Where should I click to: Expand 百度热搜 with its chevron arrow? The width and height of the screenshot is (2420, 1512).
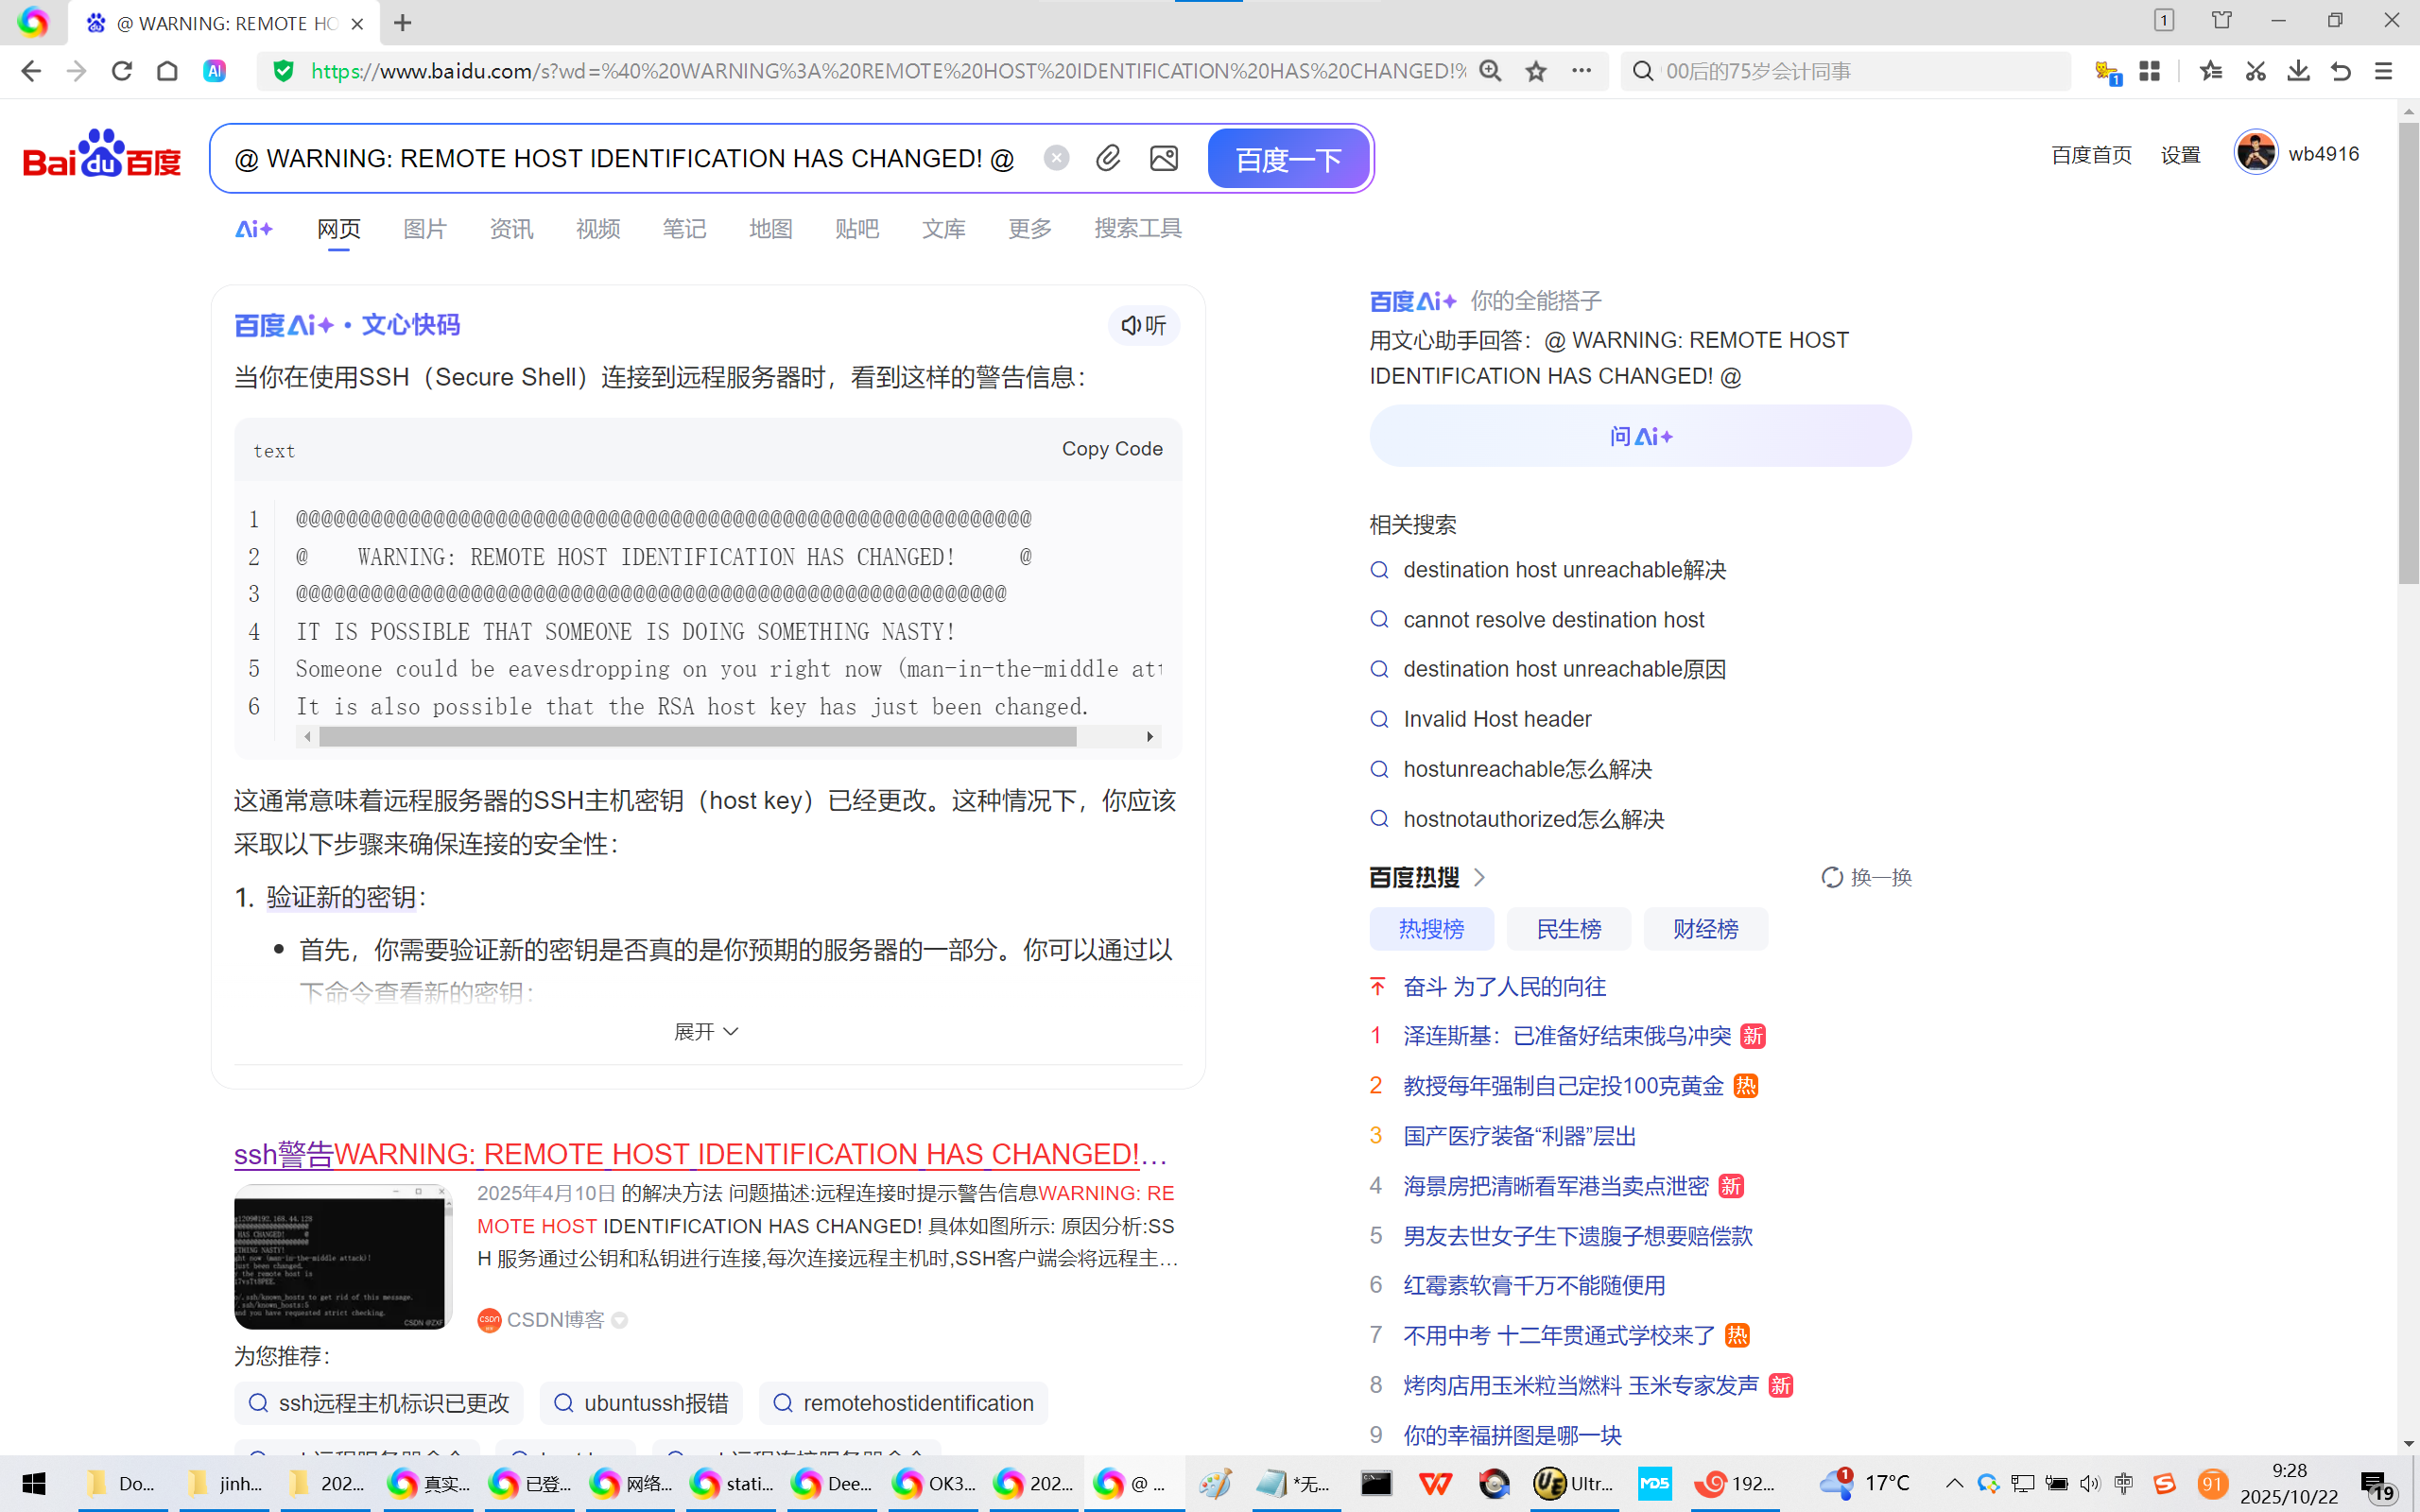[1479, 877]
